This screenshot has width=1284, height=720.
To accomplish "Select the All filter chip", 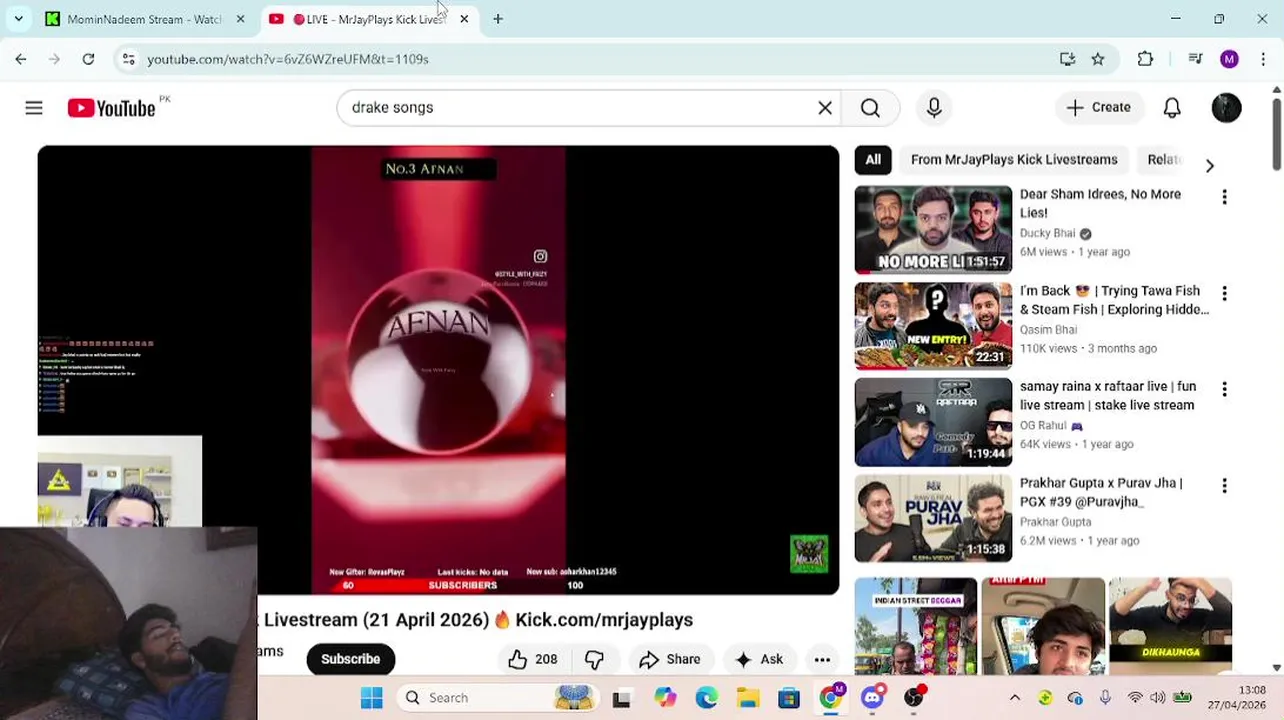I will (873, 160).
